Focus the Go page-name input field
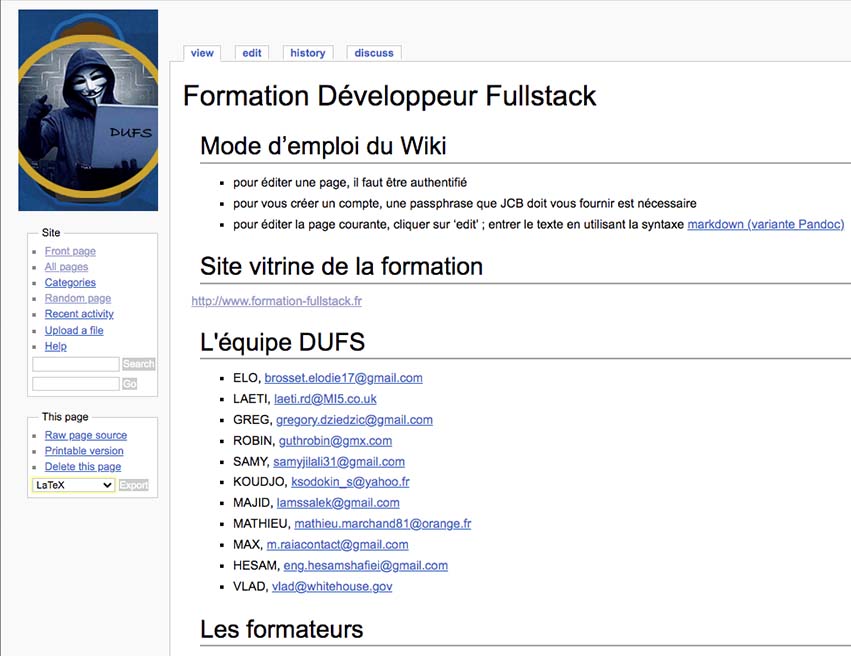Image resolution: width=851 pixels, height=656 pixels. point(76,384)
